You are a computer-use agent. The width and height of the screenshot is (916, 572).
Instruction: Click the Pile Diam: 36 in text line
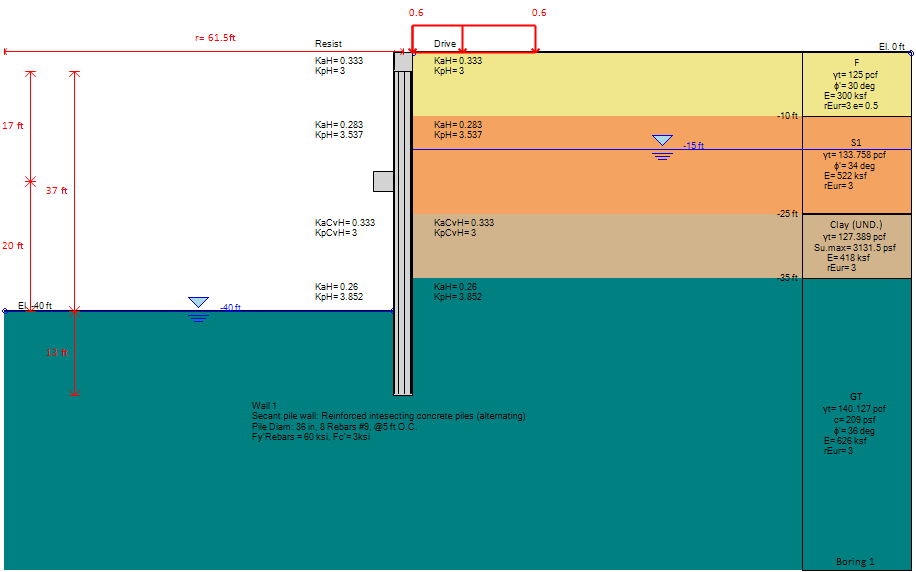click(334, 427)
